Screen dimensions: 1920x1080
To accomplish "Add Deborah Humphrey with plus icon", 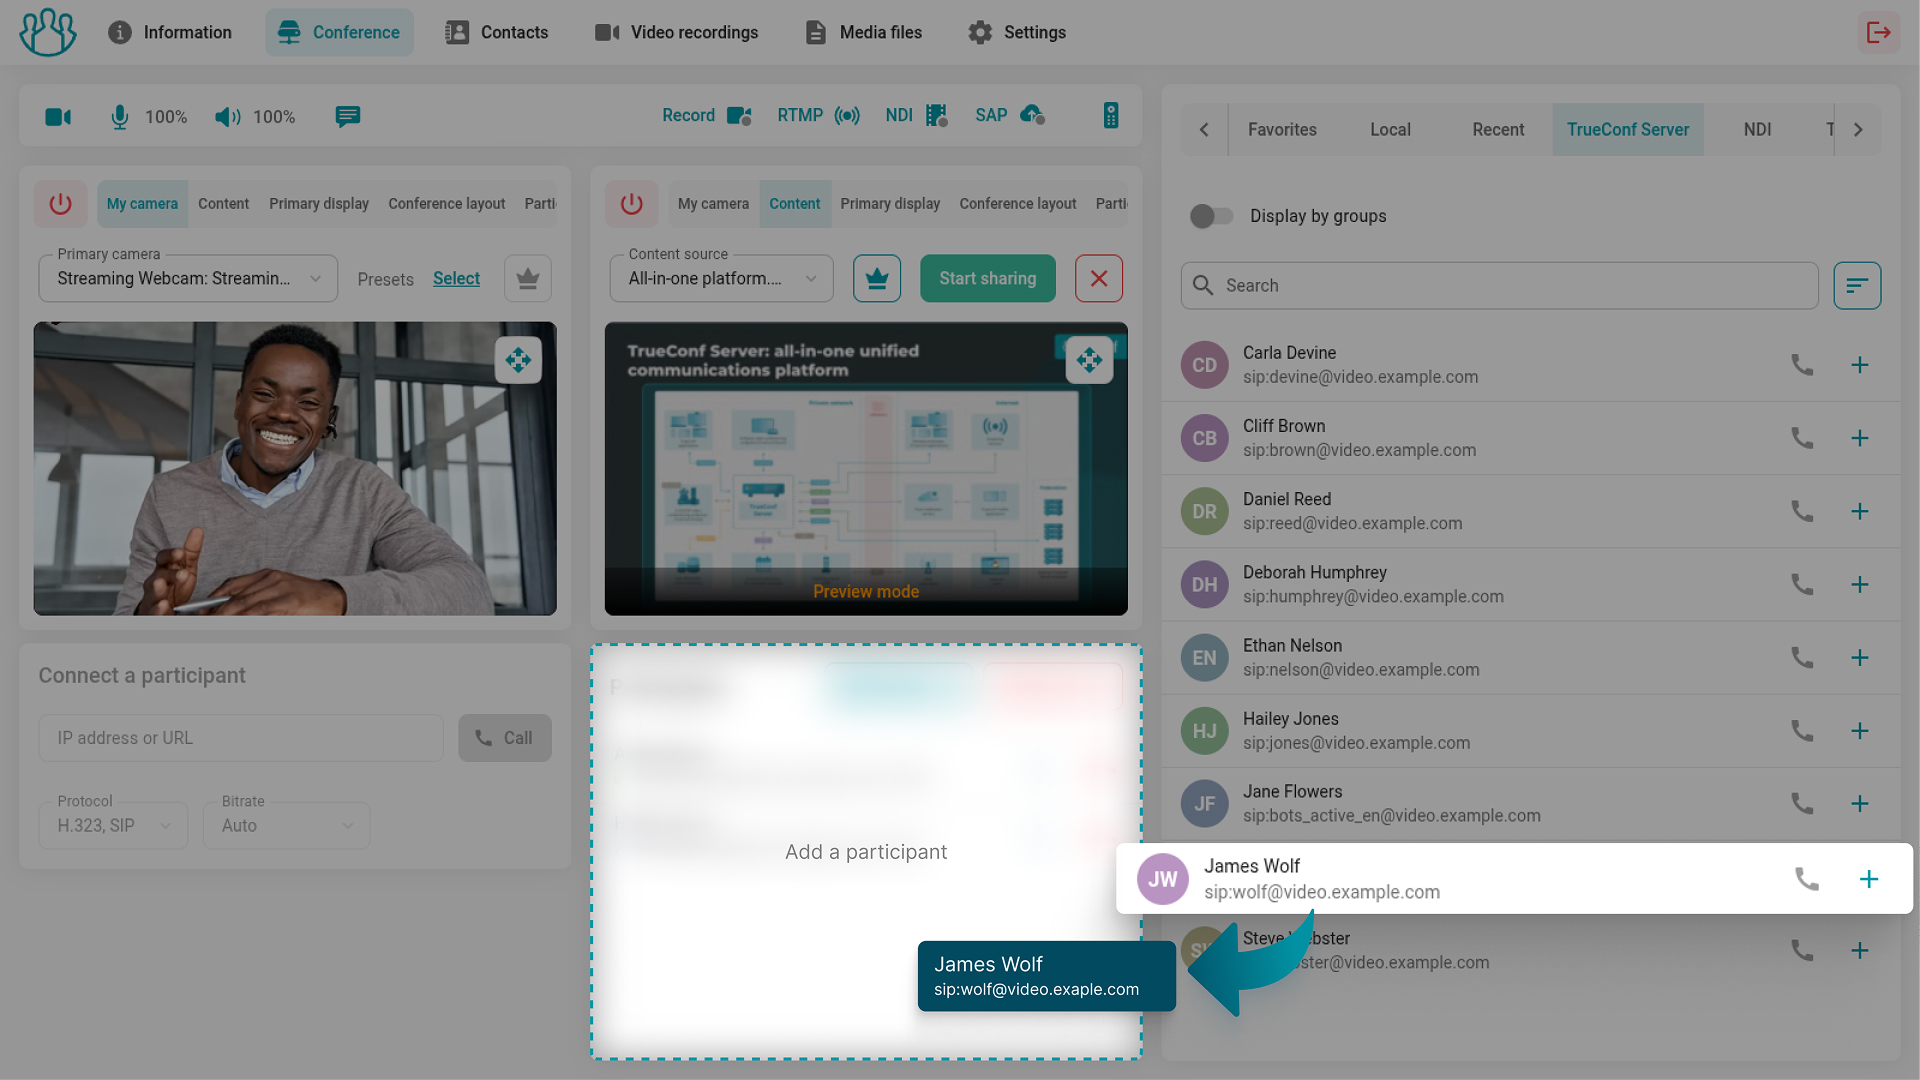I will [x=1860, y=584].
